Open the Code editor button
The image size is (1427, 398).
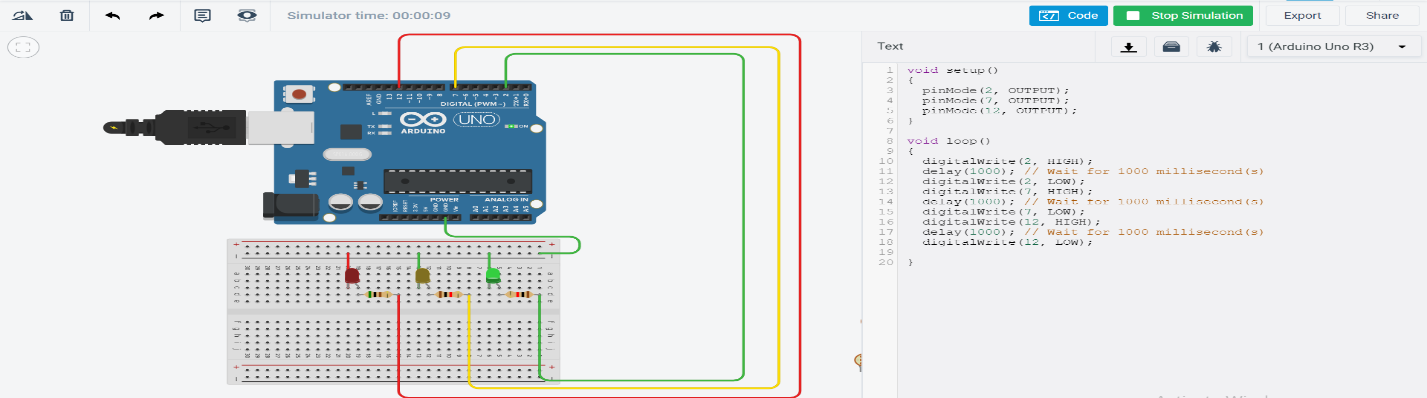click(x=1068, y=16)
